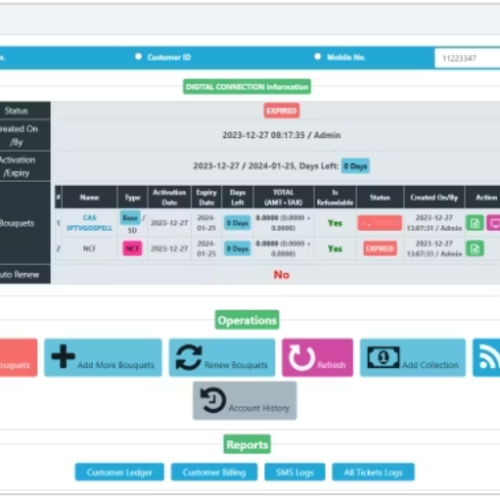Viewport: 500px width, 500px height.
Task: Click the TOTAL (AMT+TAX) column header
Action: pos(283,197)
